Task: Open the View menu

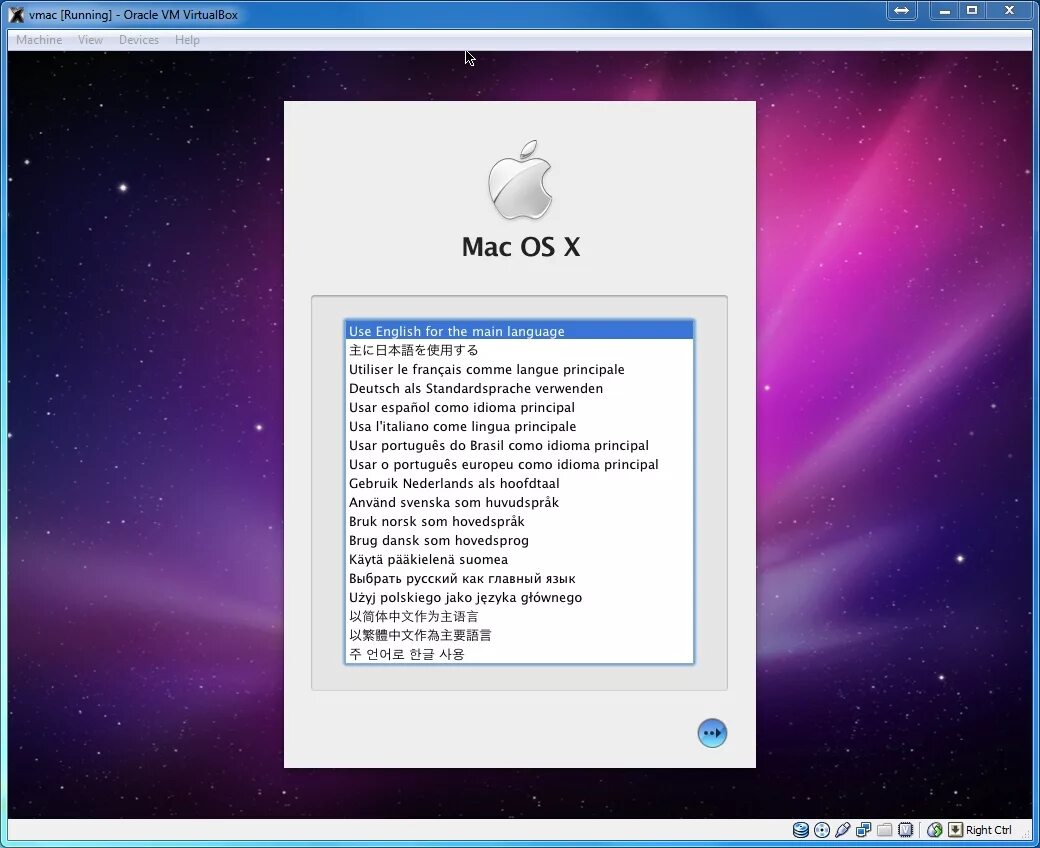Action: 90,40
